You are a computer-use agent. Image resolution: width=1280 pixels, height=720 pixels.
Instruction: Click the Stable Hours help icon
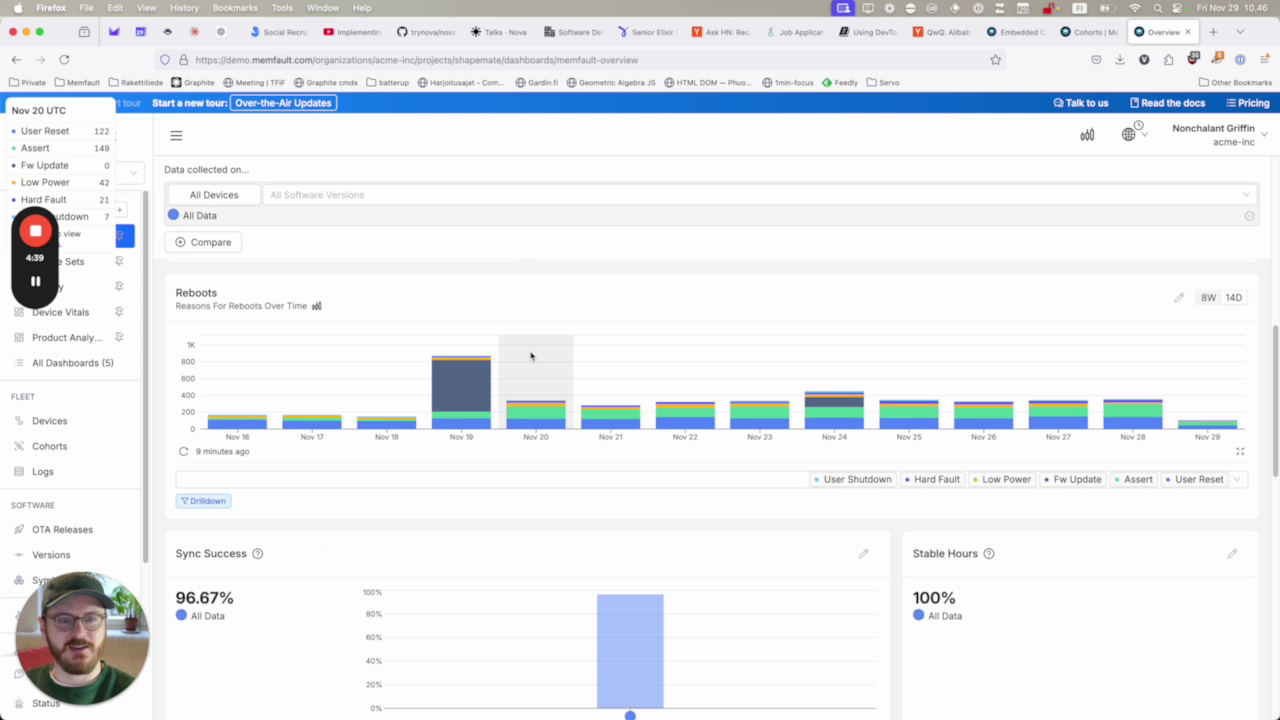coord(989,554)
